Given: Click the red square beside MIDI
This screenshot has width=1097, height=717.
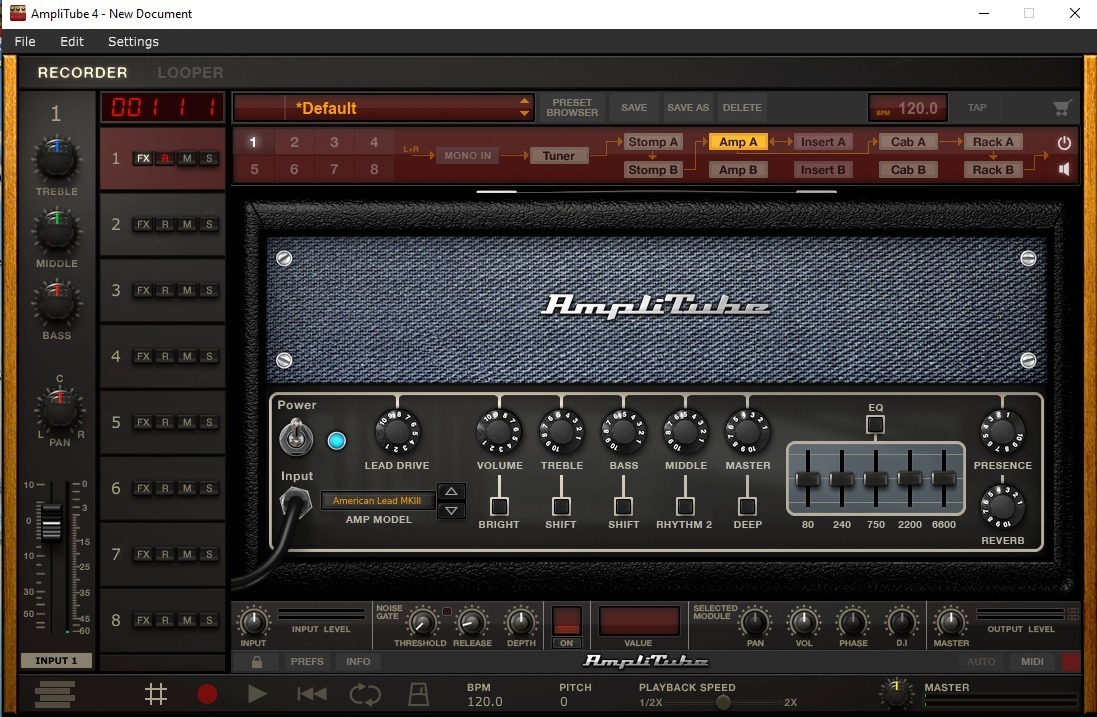Looking at the screenshot, I should (1070, 661).
